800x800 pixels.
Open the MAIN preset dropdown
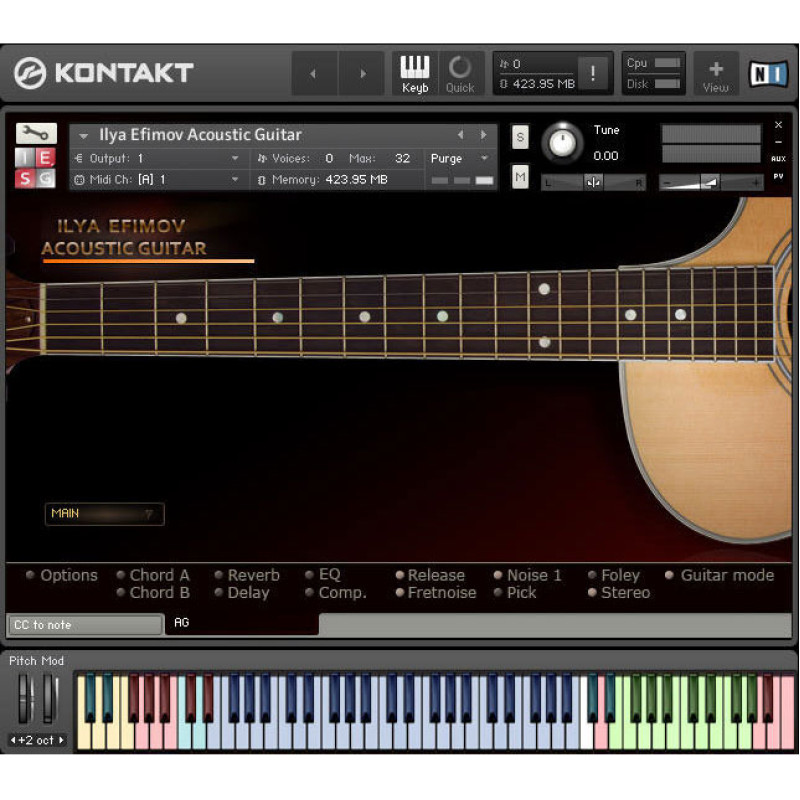(104, 514)
